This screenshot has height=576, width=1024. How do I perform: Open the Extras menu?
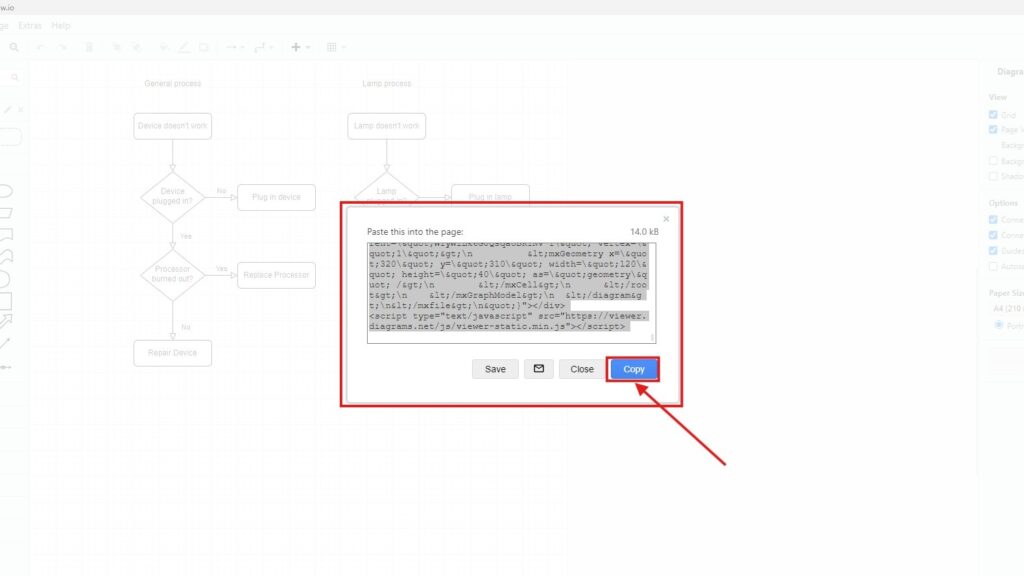coord(30,25)
